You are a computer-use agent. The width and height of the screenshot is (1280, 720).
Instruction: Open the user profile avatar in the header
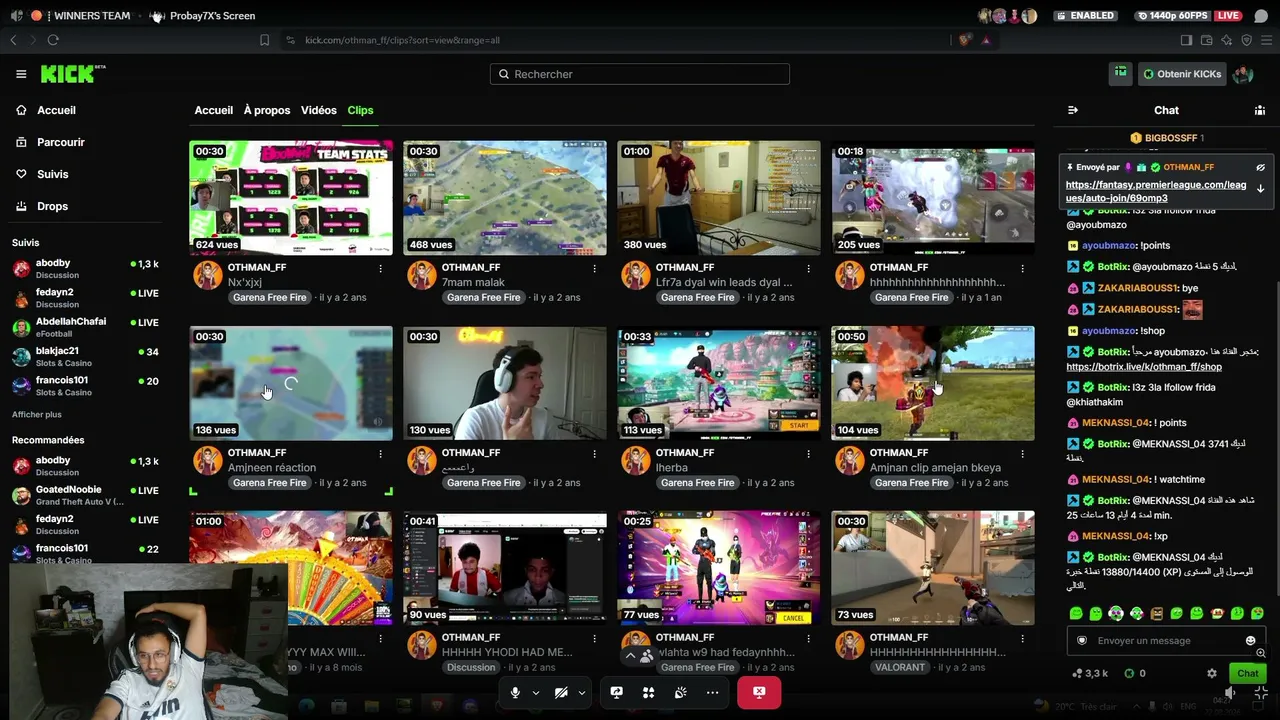point(1243,74)
